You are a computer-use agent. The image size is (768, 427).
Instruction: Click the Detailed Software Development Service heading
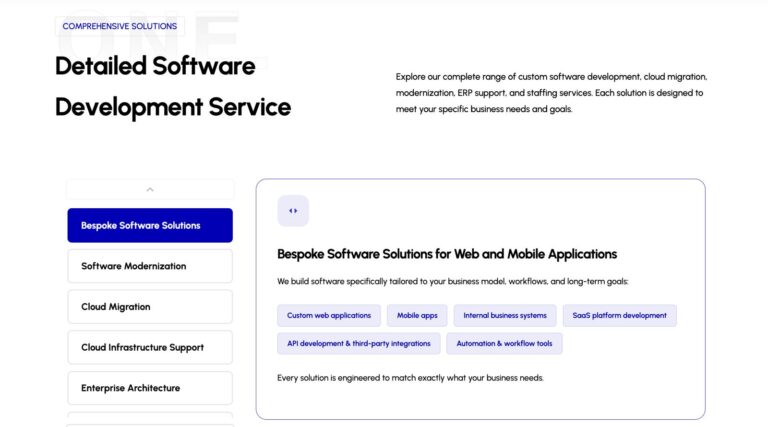click(173, 87)
